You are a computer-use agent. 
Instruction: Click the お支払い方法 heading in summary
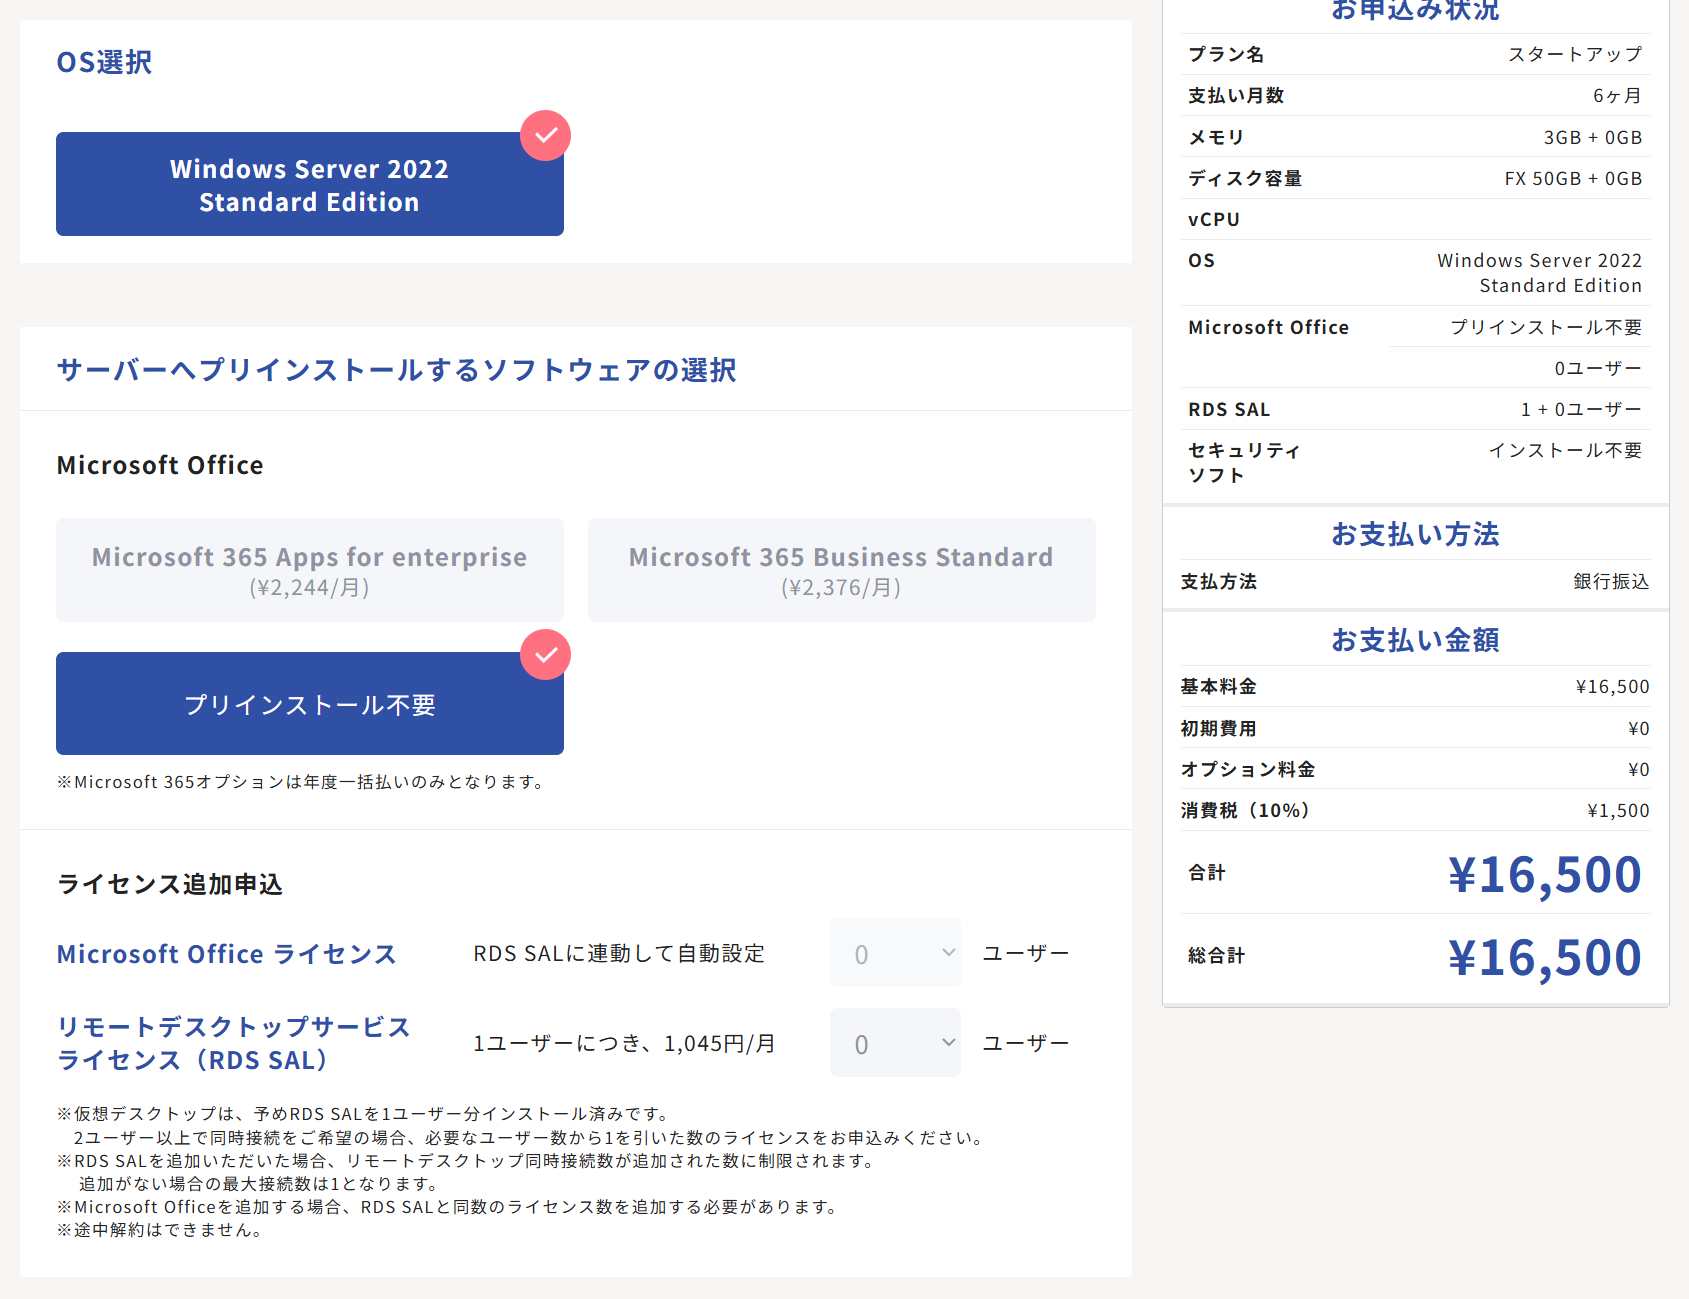tap(1415, 534)
